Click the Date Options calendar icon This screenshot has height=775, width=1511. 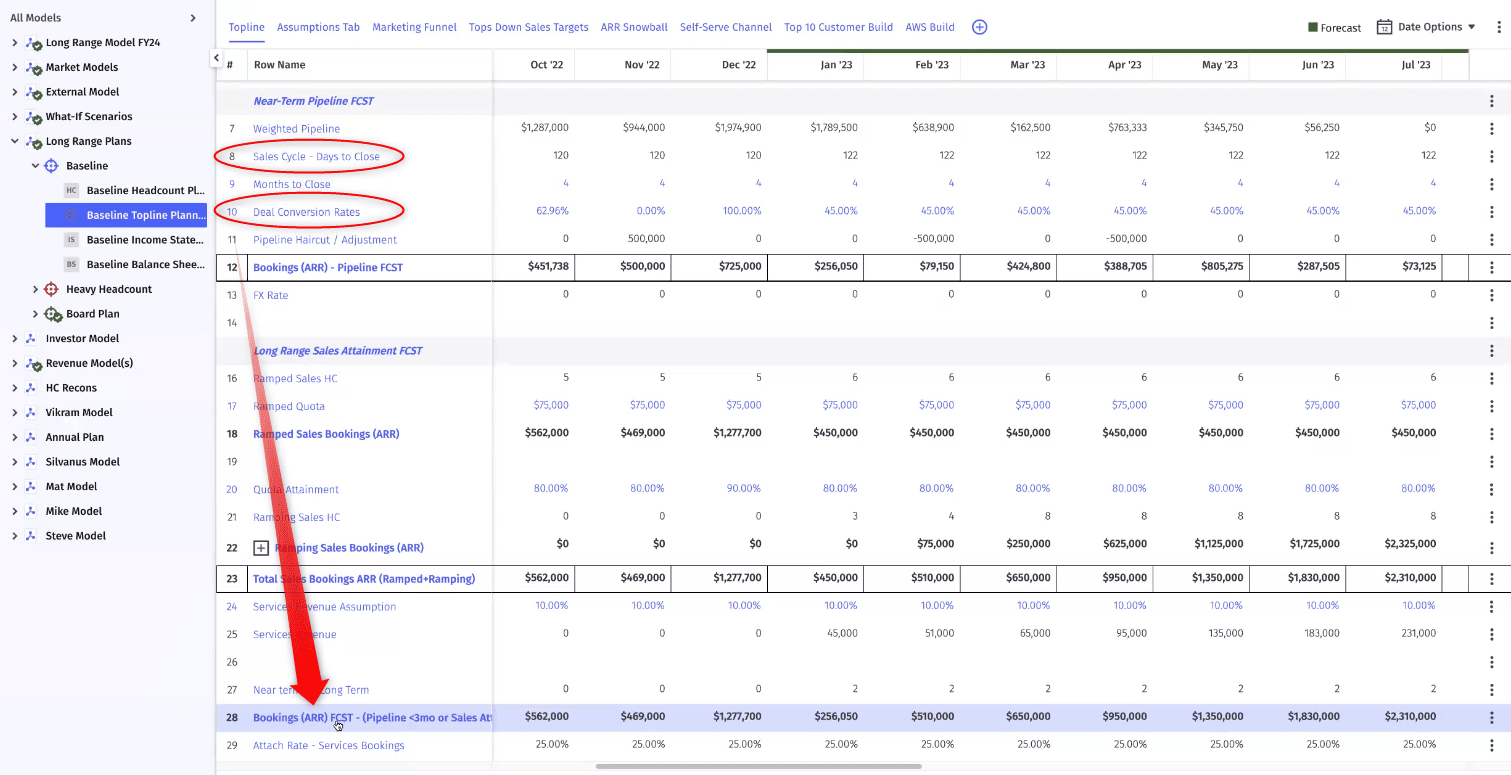pyautogui.click(x=1384, y=27)
